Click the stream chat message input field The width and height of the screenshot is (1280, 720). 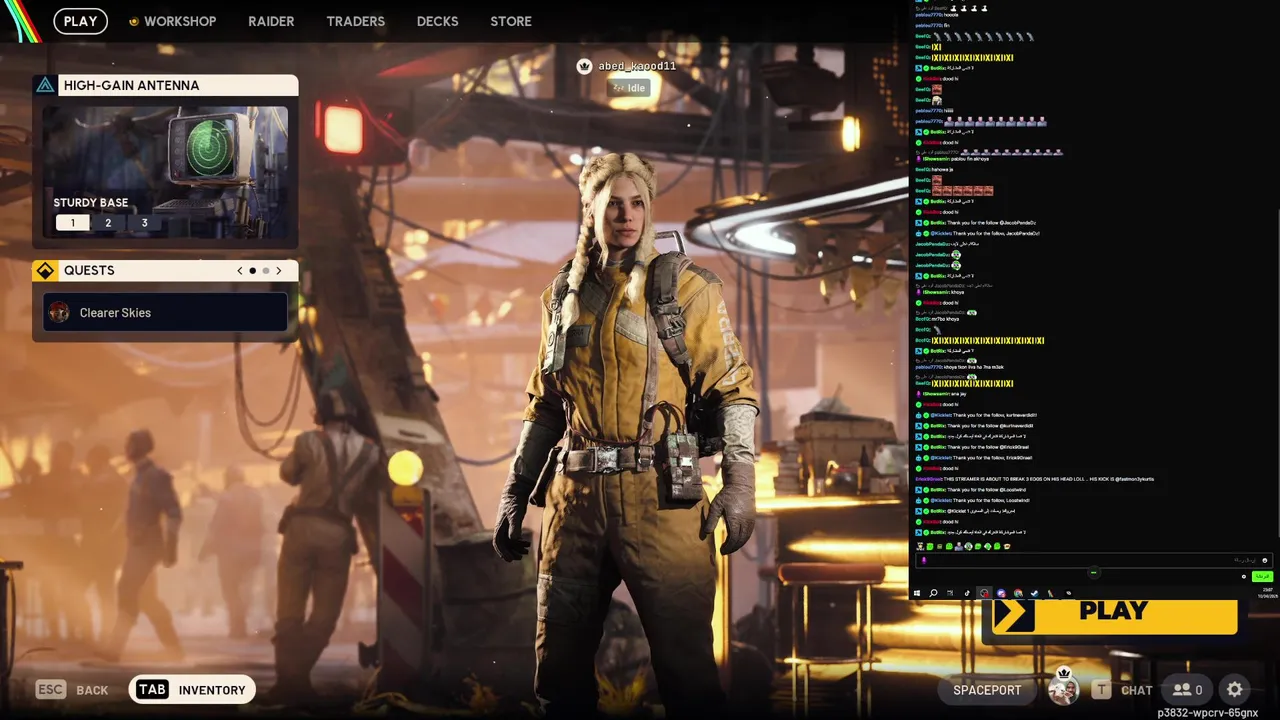click(1093, 561)
